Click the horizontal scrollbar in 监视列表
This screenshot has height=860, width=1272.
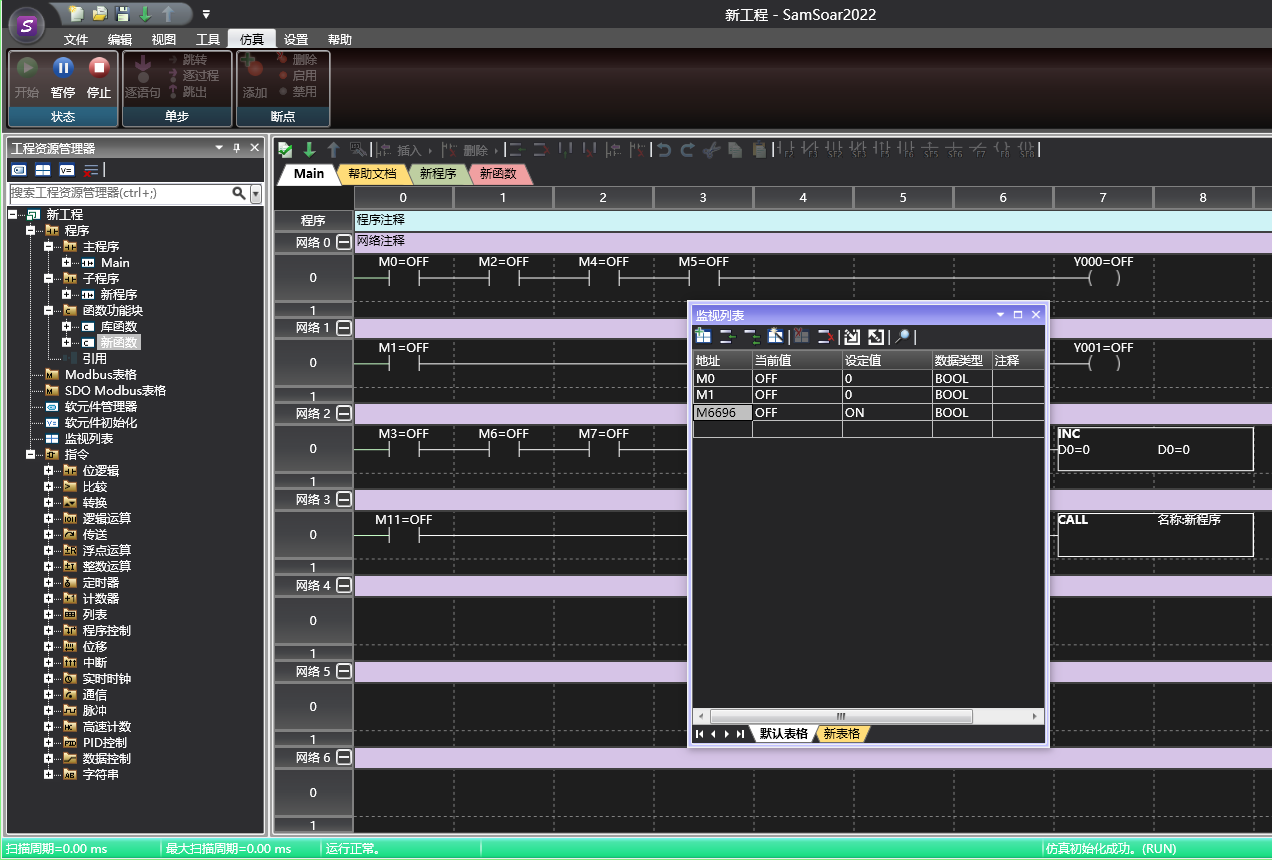(x=840, y=716)
